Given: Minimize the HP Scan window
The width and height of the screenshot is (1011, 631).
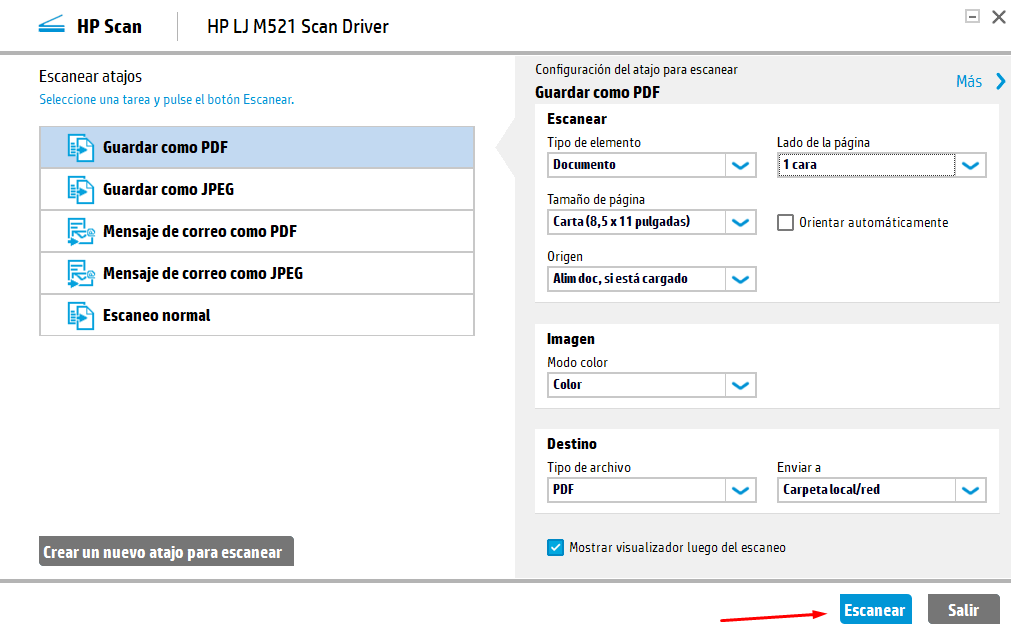Looking at the screenshot, I should pos(972,17).
